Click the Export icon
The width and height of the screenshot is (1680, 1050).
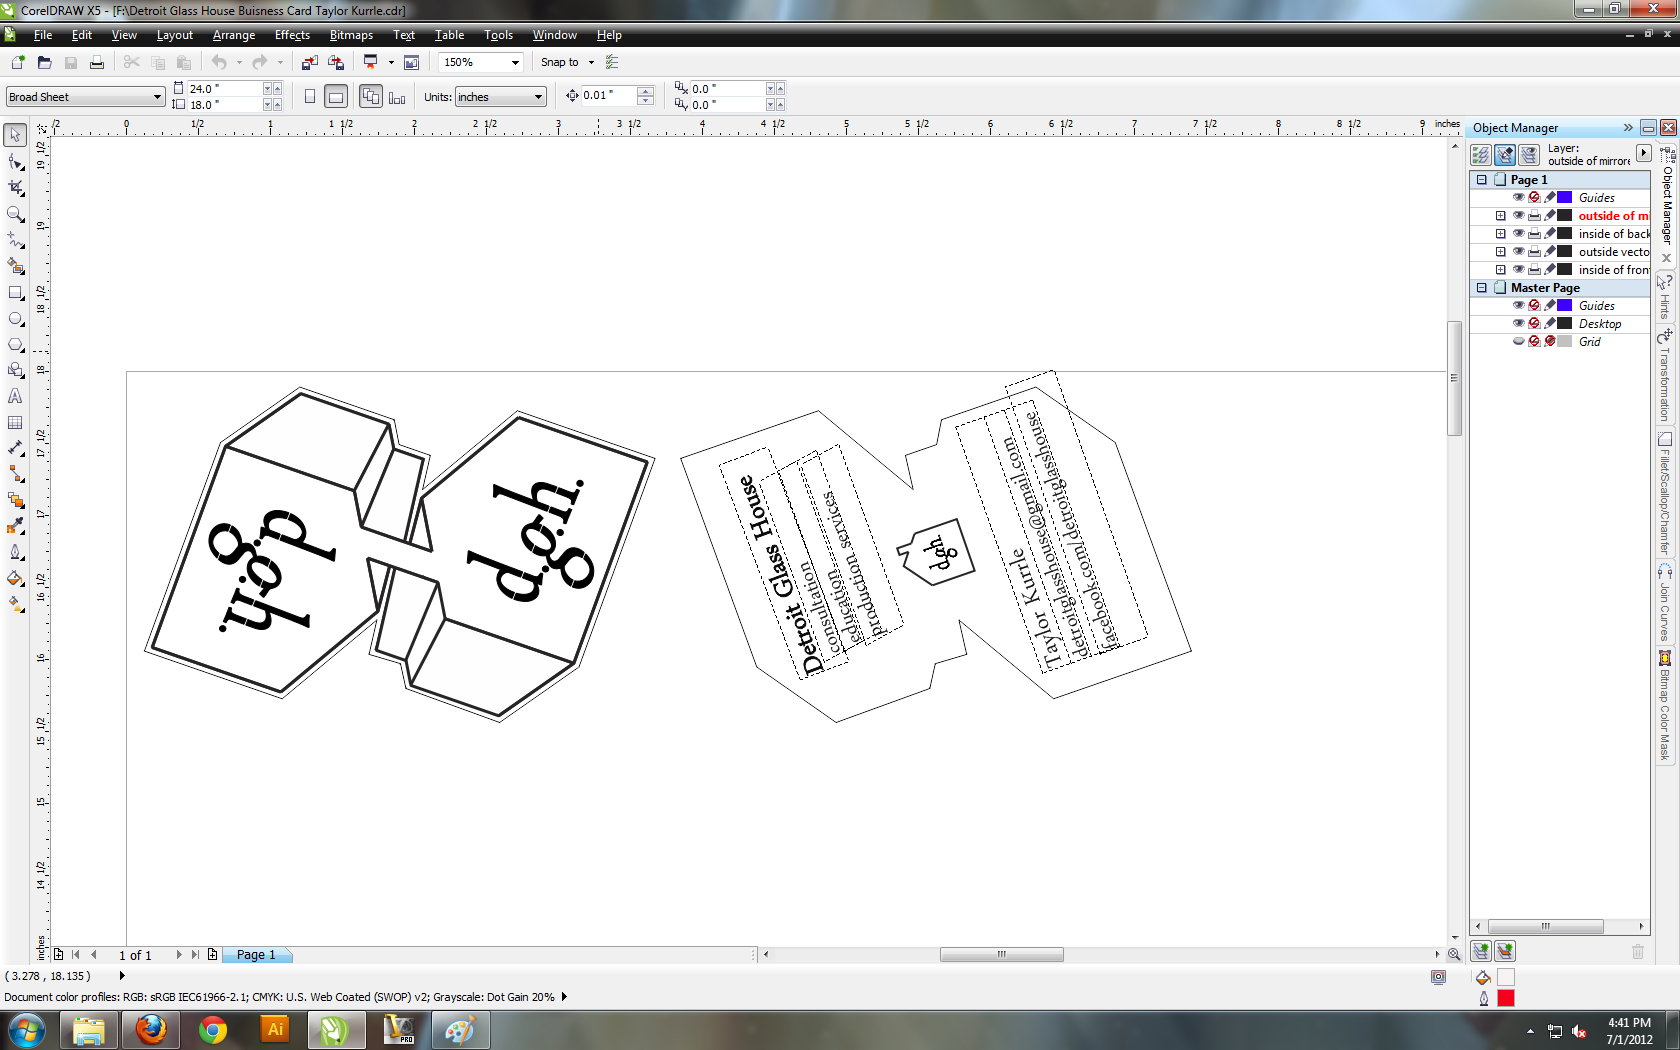[336, 62]
